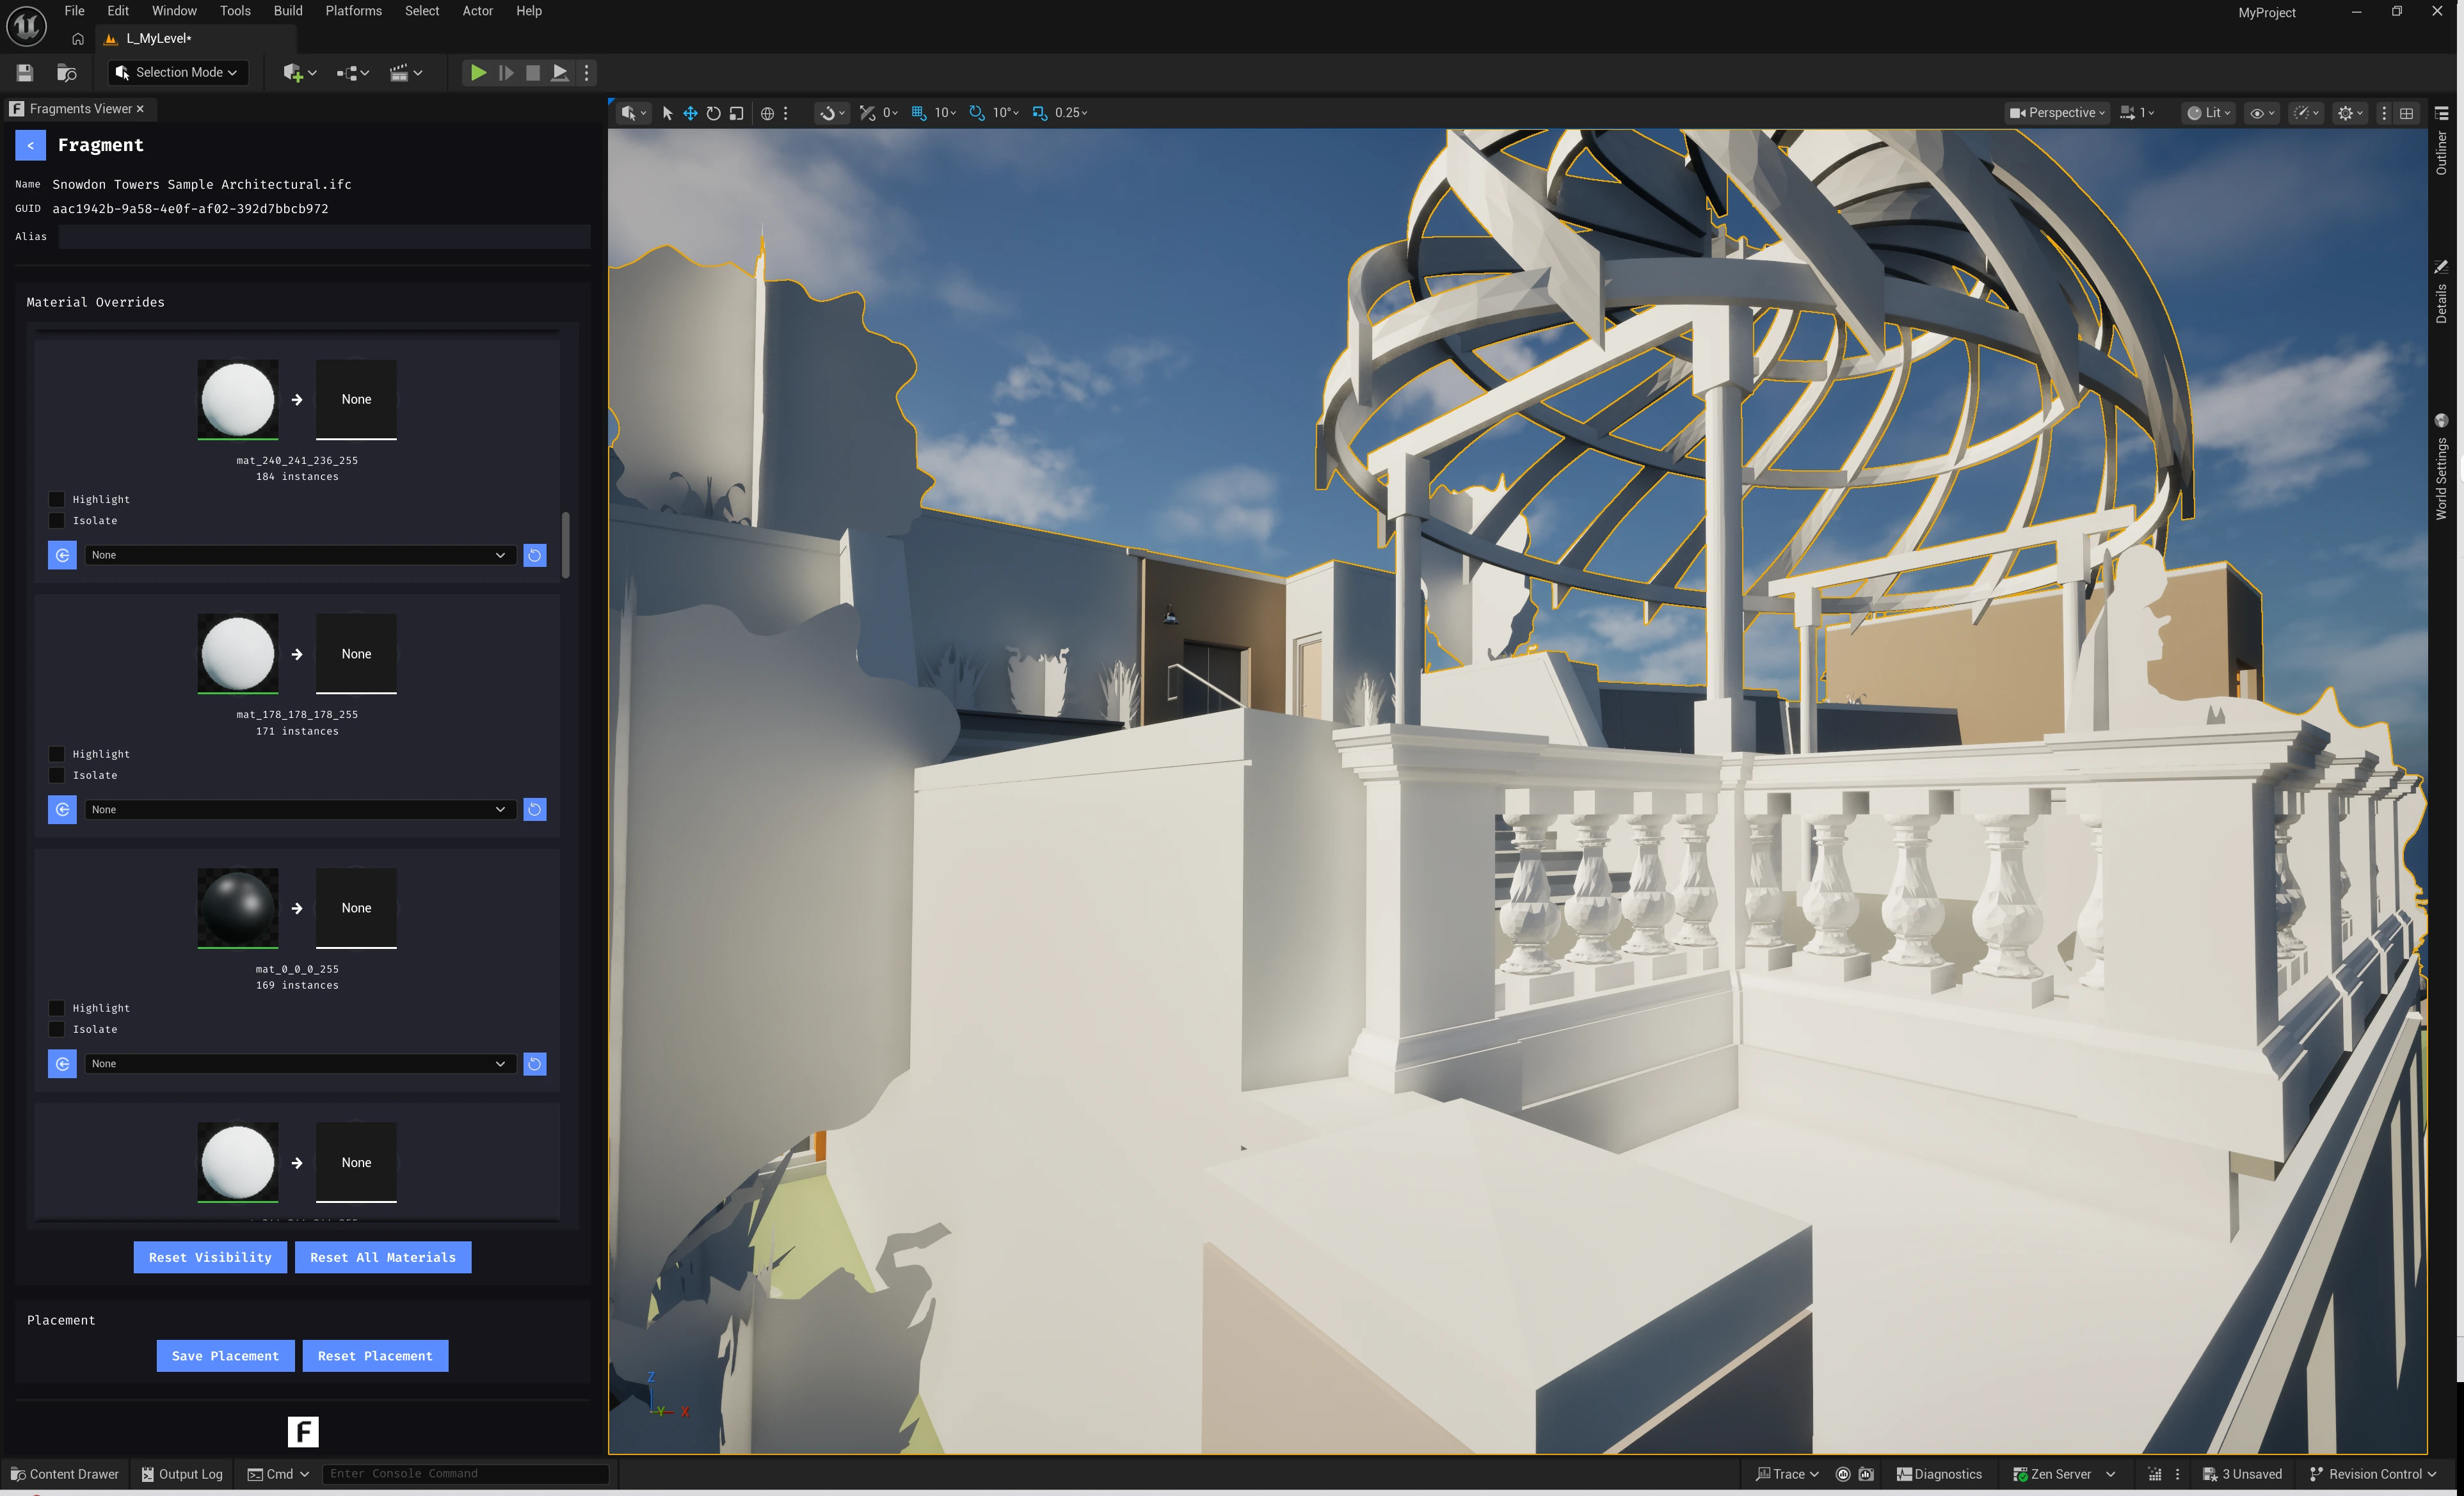Toggle grid snapping icon next to 10
2464x1496 pixels.
[x=918, y=113]
